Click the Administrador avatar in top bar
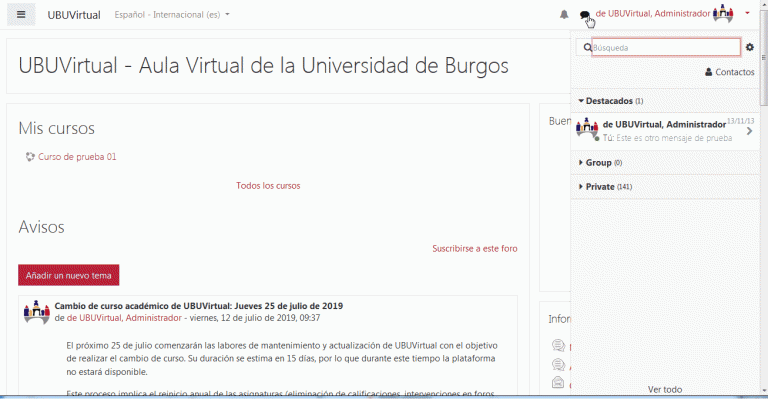 (x=723, y=14)
